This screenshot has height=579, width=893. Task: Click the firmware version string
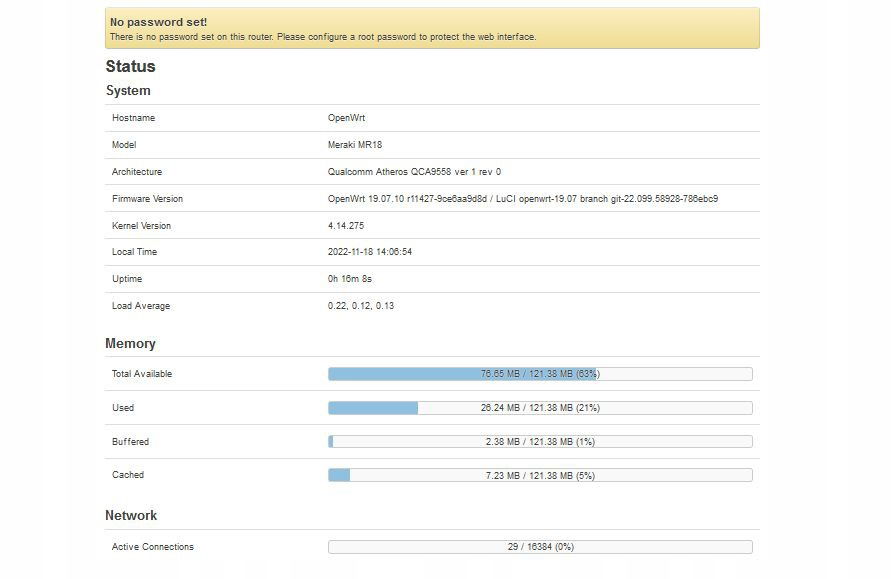[x=523, y=199]
